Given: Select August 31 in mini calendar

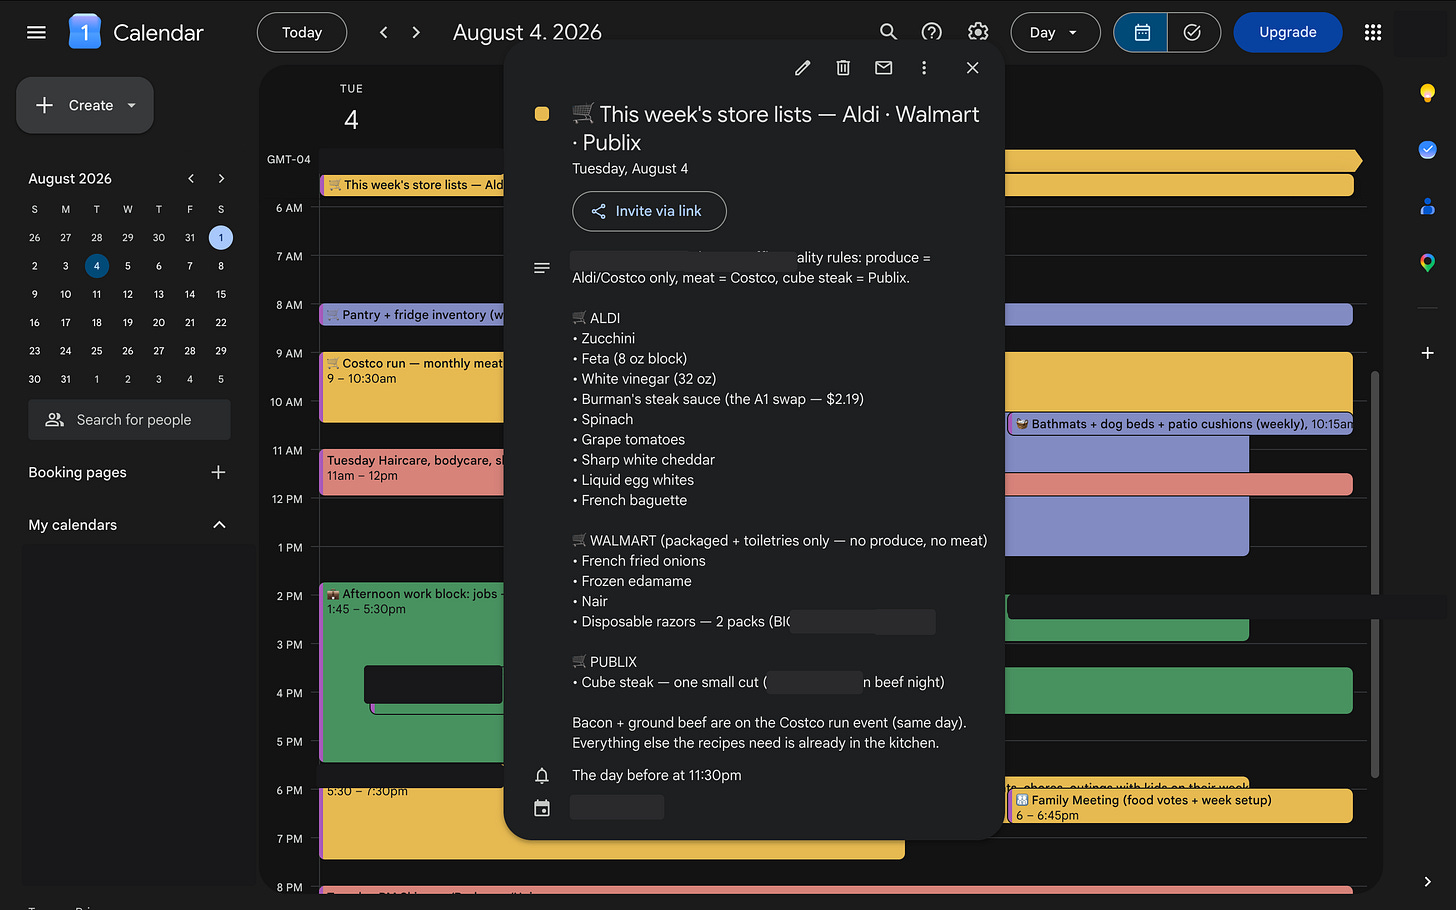Looking at the screenshot, I should (65, 379).
